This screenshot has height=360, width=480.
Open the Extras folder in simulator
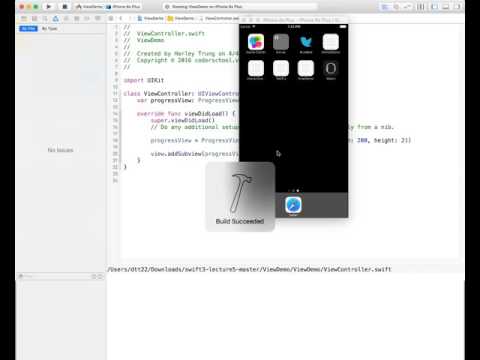[281, 42]
